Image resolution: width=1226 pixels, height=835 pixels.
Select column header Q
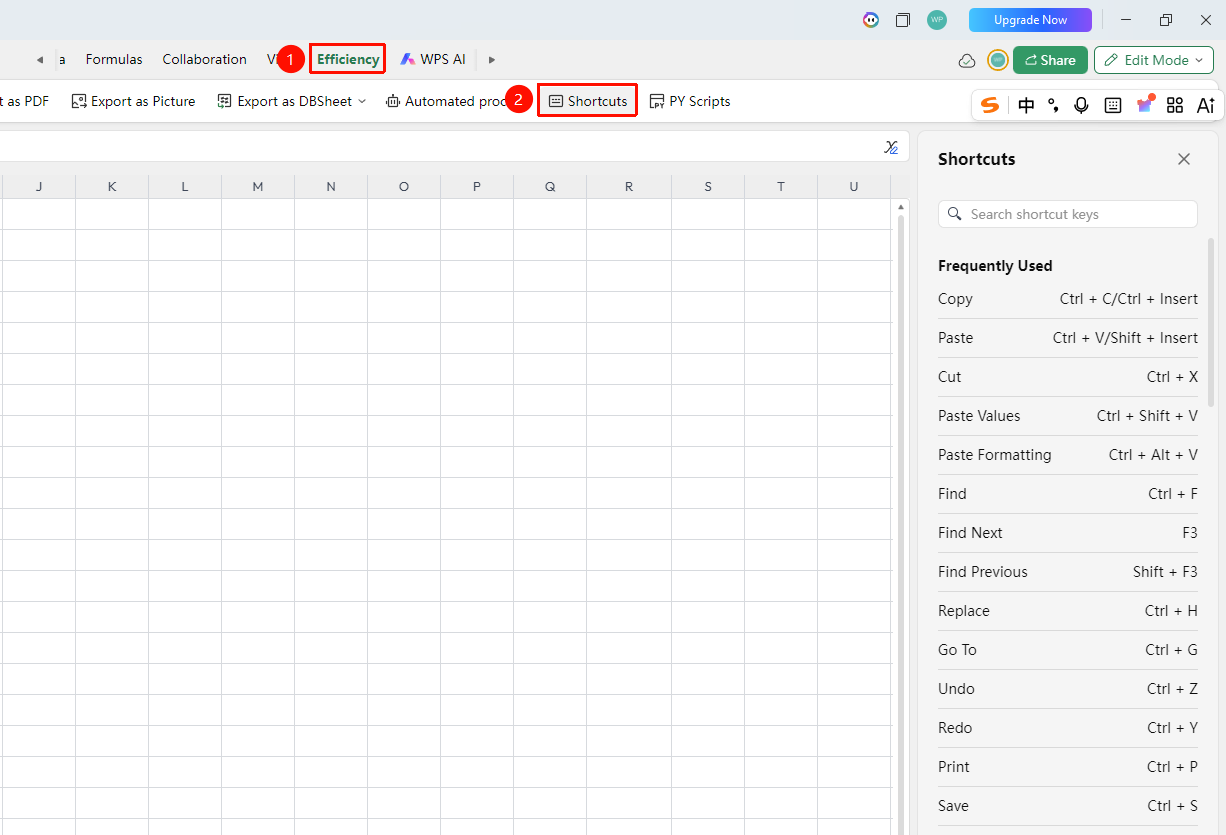pos(550,187)
